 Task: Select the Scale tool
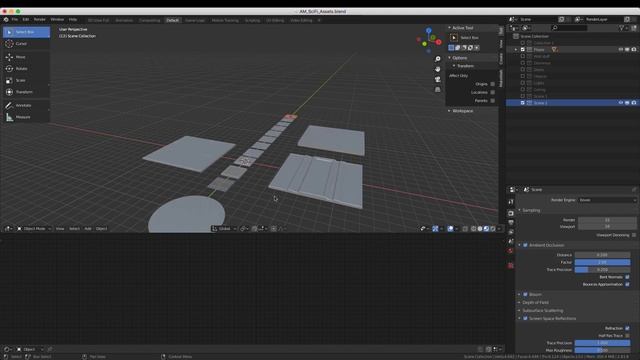26,80
